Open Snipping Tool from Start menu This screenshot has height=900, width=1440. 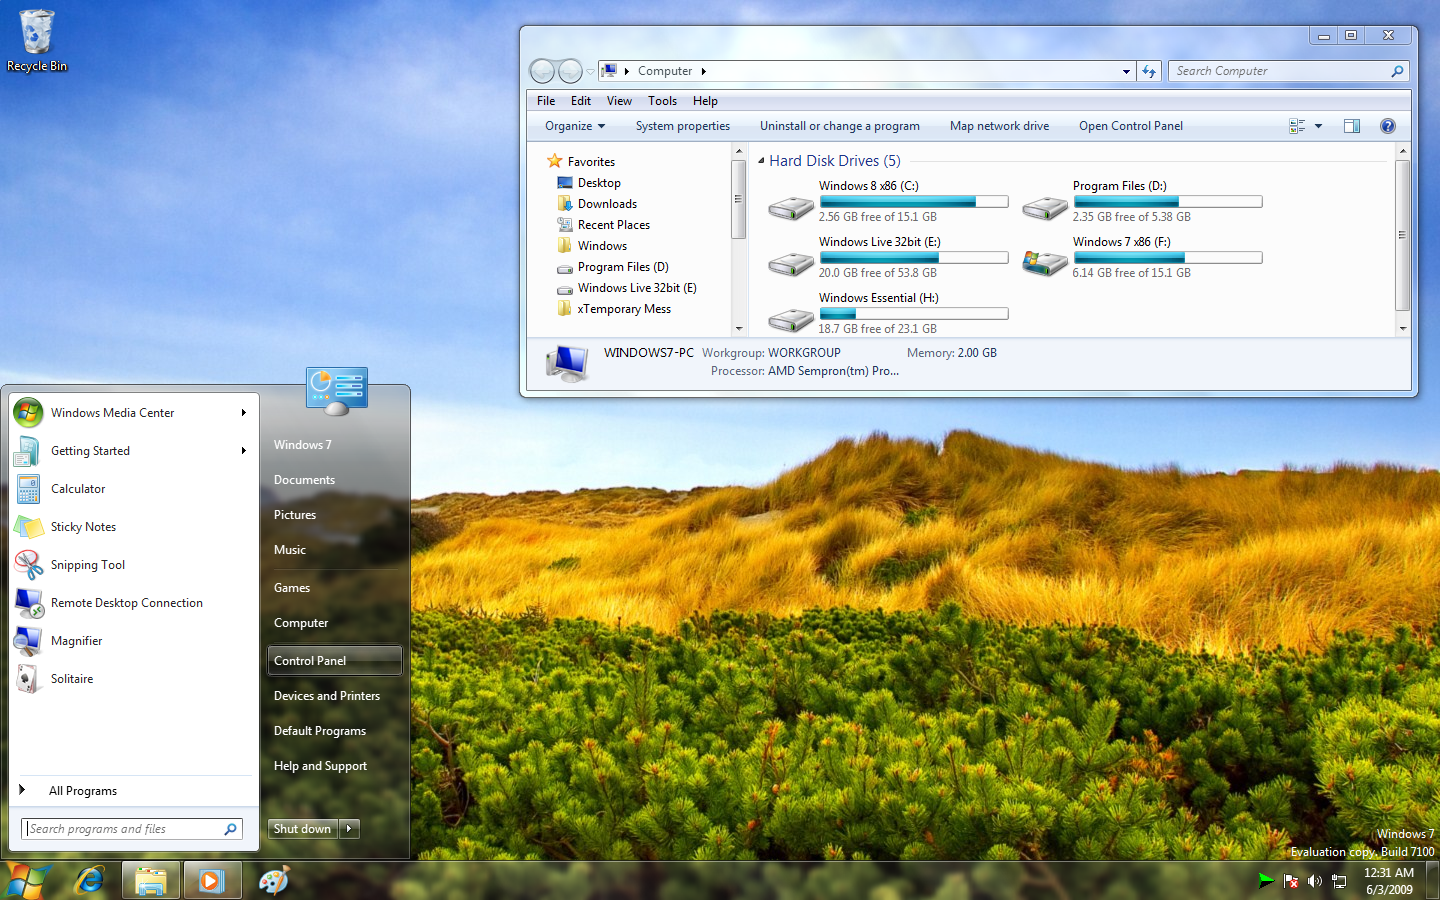tap(88, 565)
